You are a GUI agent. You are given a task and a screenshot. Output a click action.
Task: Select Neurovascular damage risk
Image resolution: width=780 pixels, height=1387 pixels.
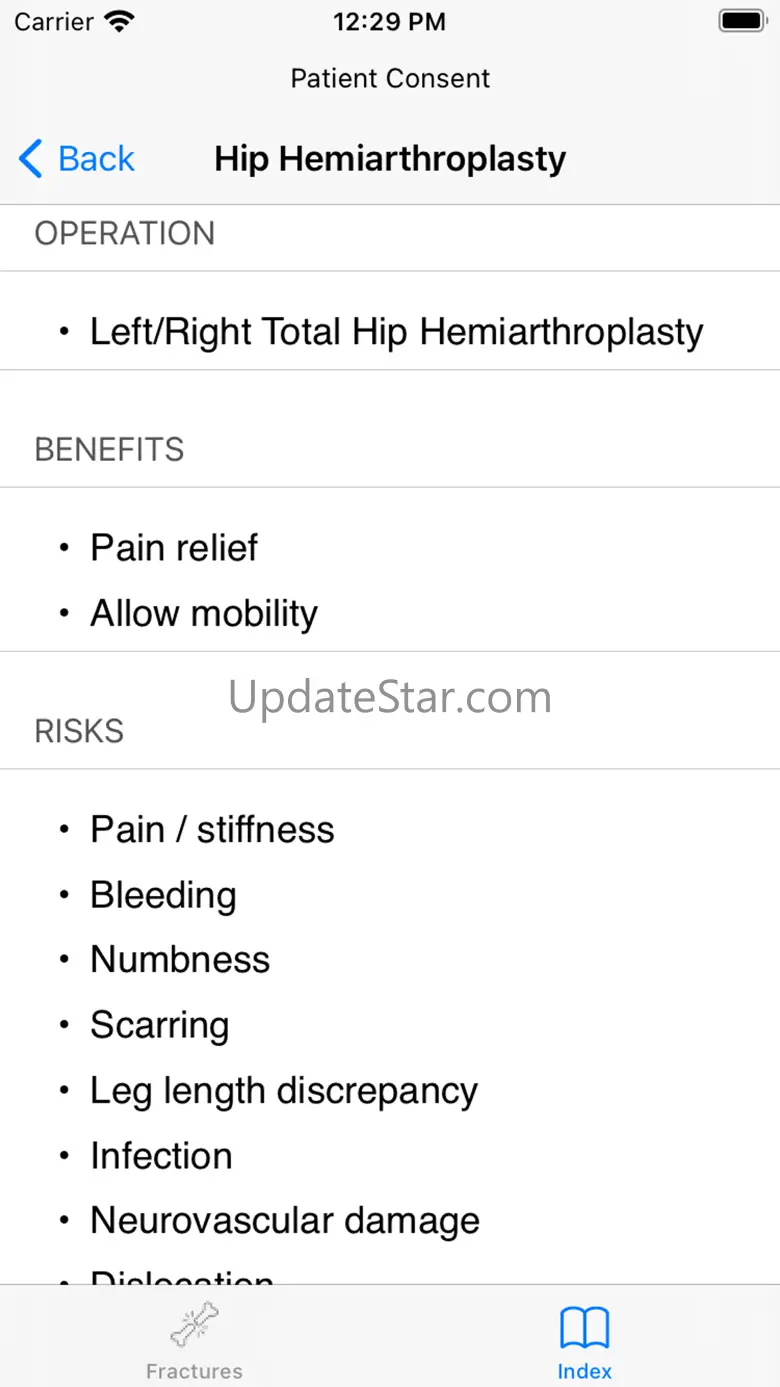click(285, 1221)
